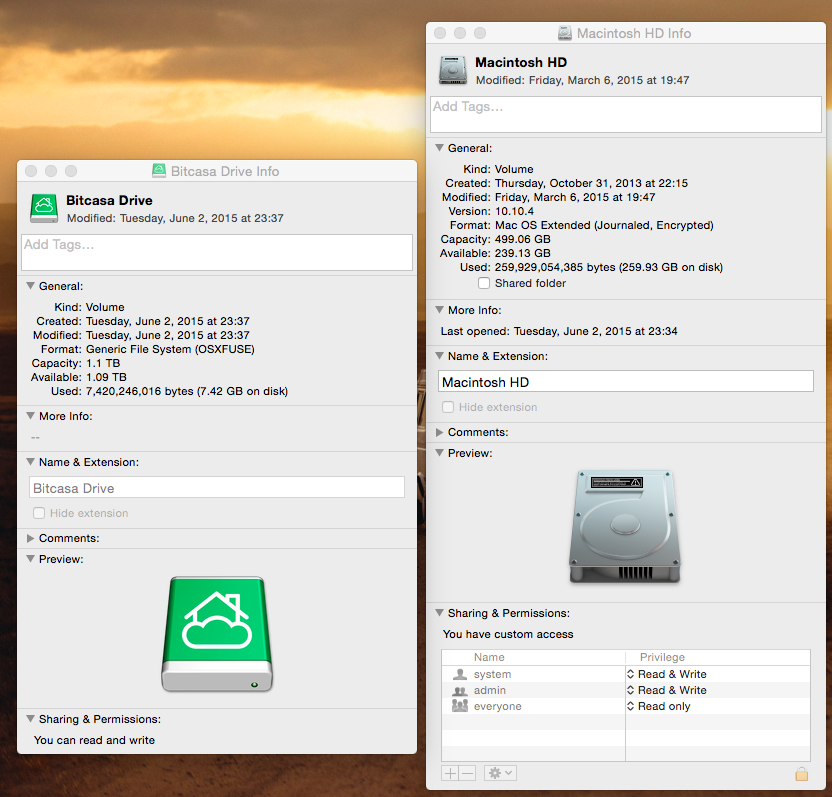The height and width of the screenshot is (797, 832).
Task: Change everyone privilege Read only popup
Action: click(658, 706)
